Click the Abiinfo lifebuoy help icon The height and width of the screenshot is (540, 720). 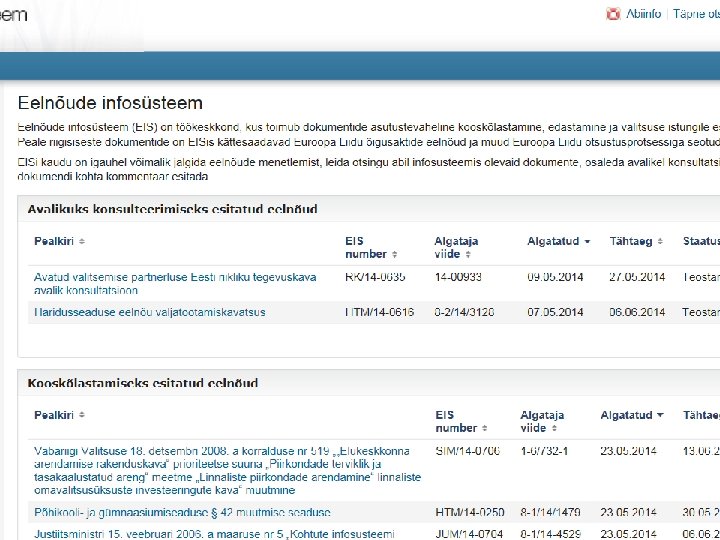[613, 14]
